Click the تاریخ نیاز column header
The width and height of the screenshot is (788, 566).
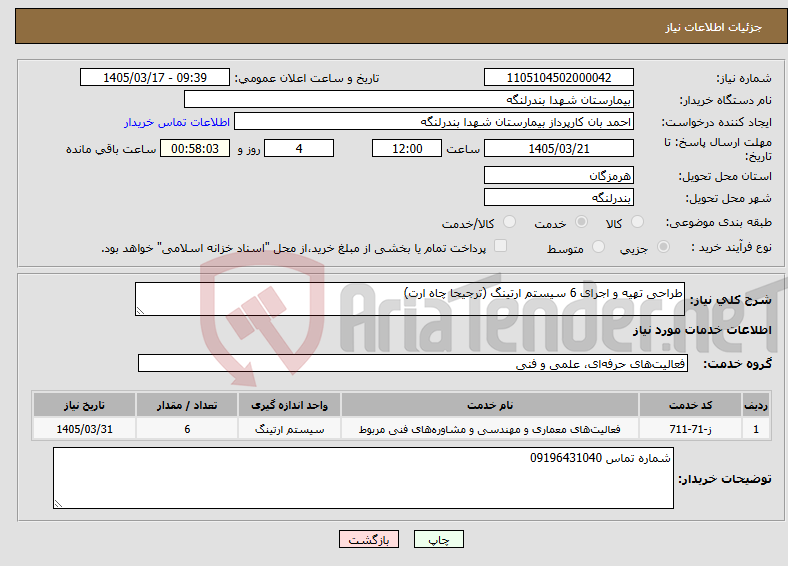click(84, 405)
